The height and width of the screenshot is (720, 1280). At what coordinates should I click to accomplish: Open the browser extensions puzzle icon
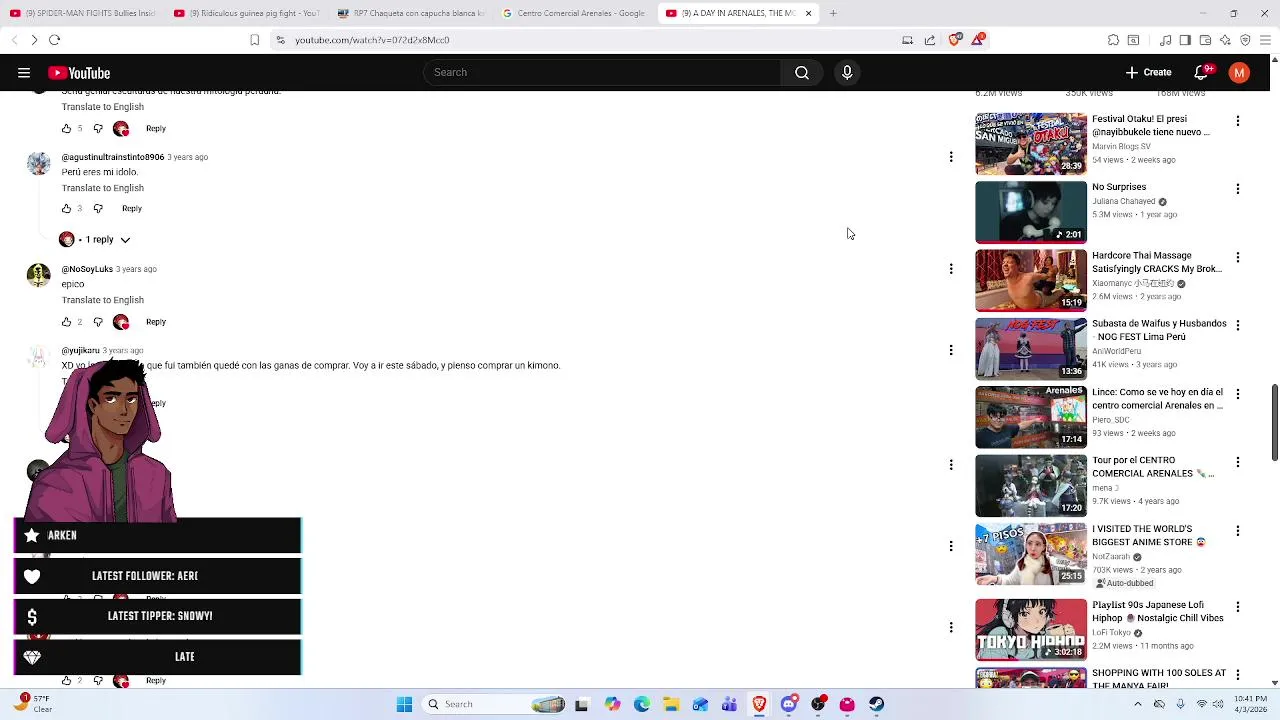click(x=1113, y=40)
